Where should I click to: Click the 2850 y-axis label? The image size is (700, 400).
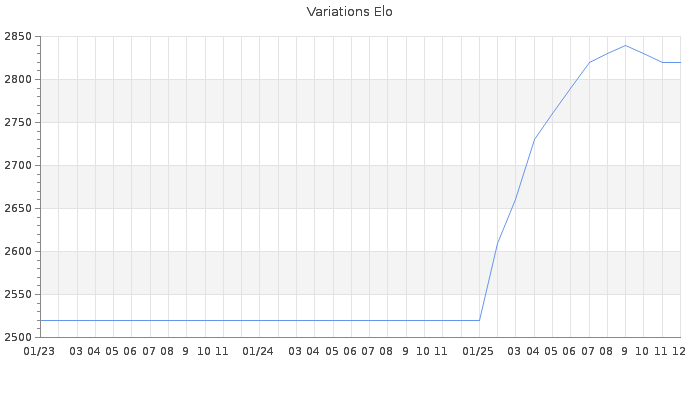(x=18, y=37)
